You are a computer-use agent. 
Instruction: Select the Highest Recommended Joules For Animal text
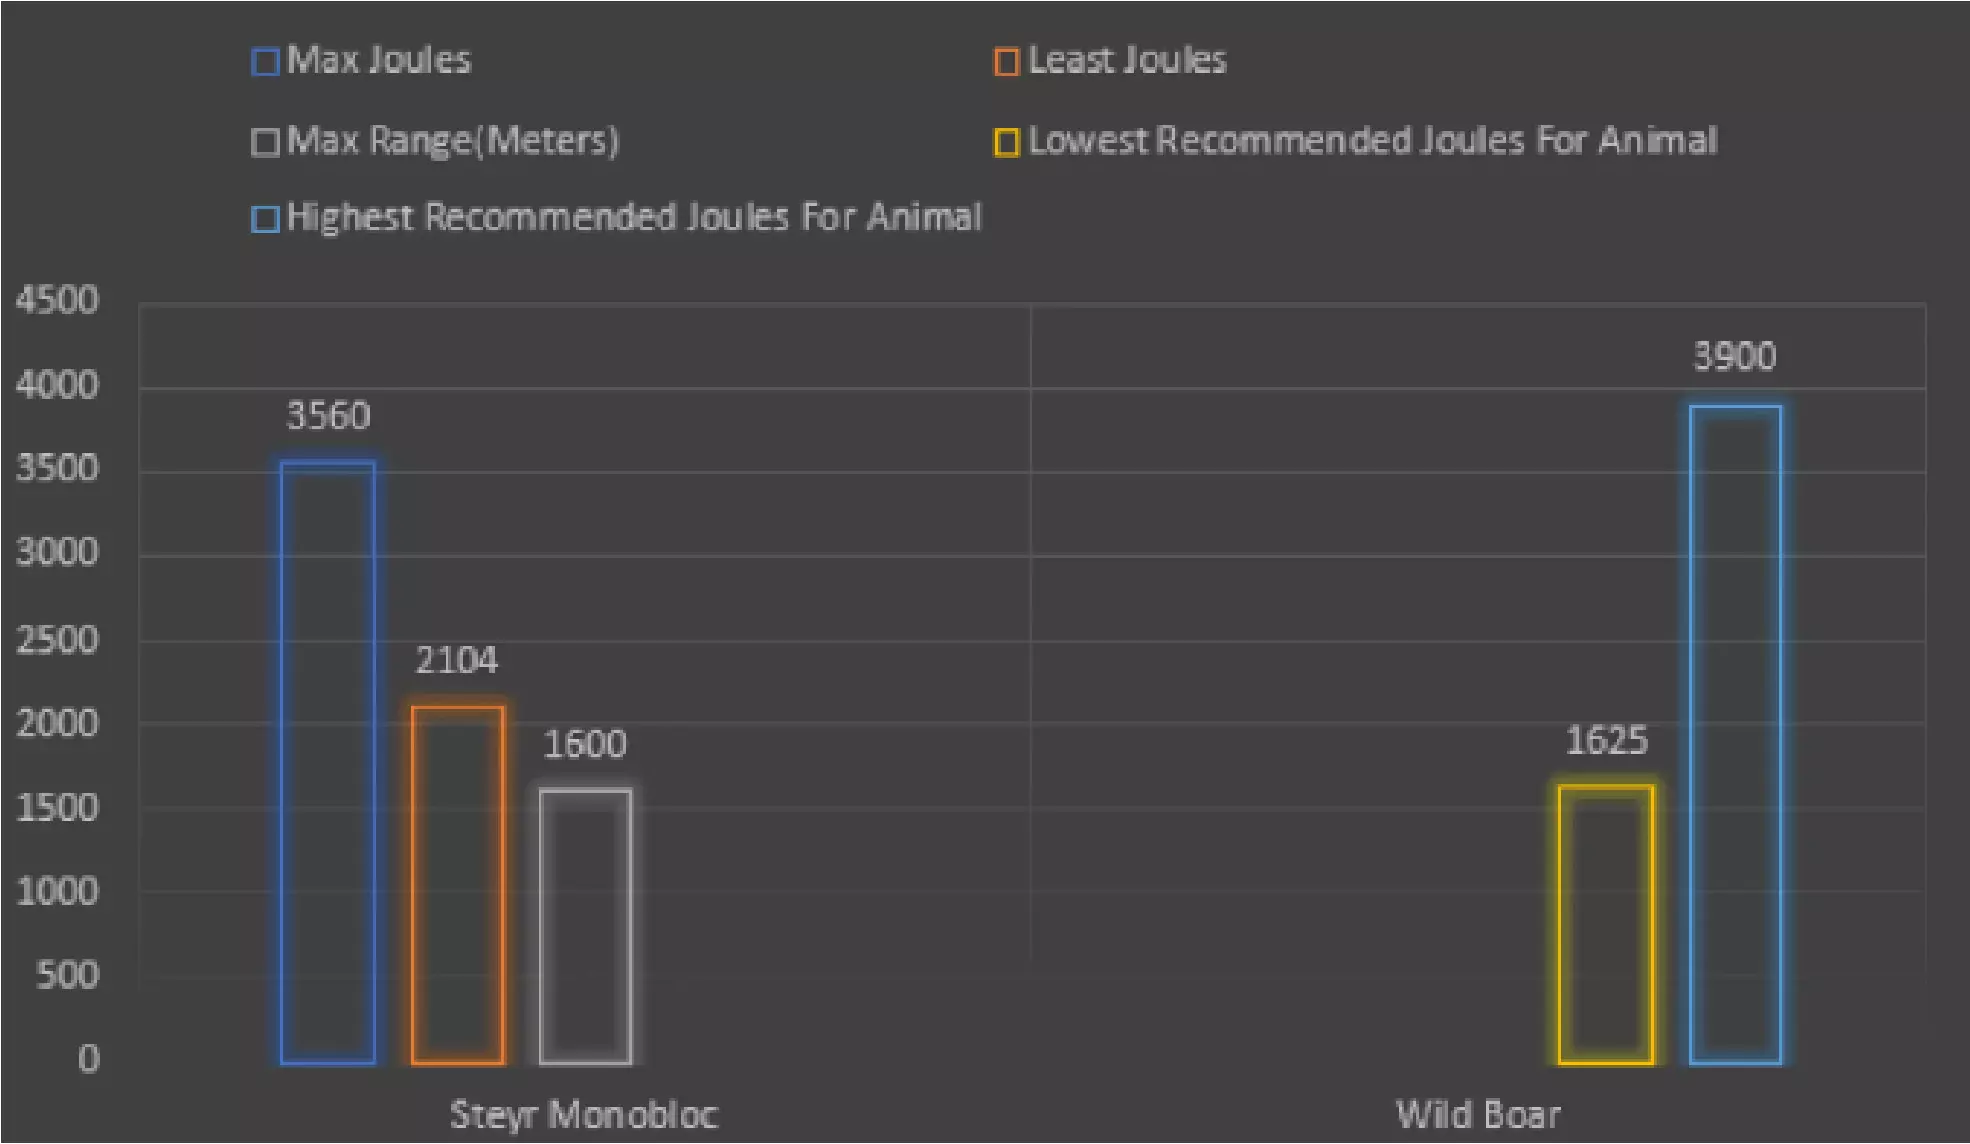pyautogui.click(x=634, y=217)
